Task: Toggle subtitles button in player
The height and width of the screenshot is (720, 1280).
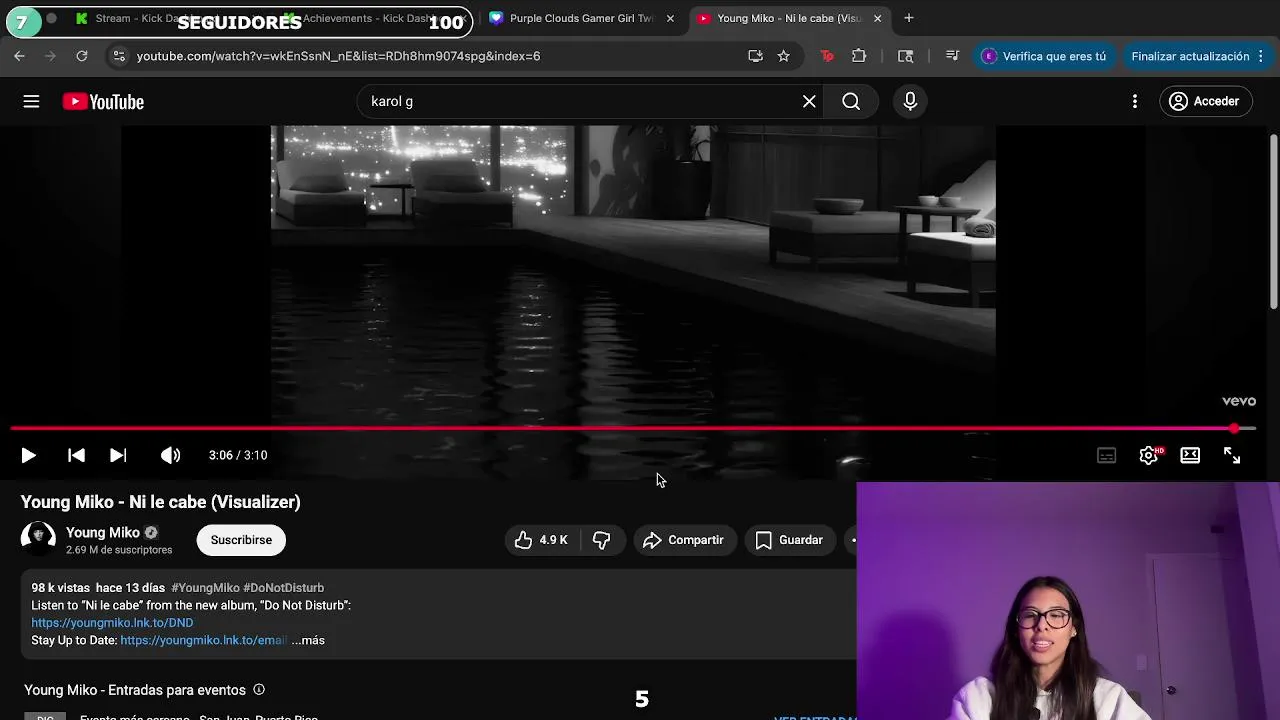Action: [1106, 455]
